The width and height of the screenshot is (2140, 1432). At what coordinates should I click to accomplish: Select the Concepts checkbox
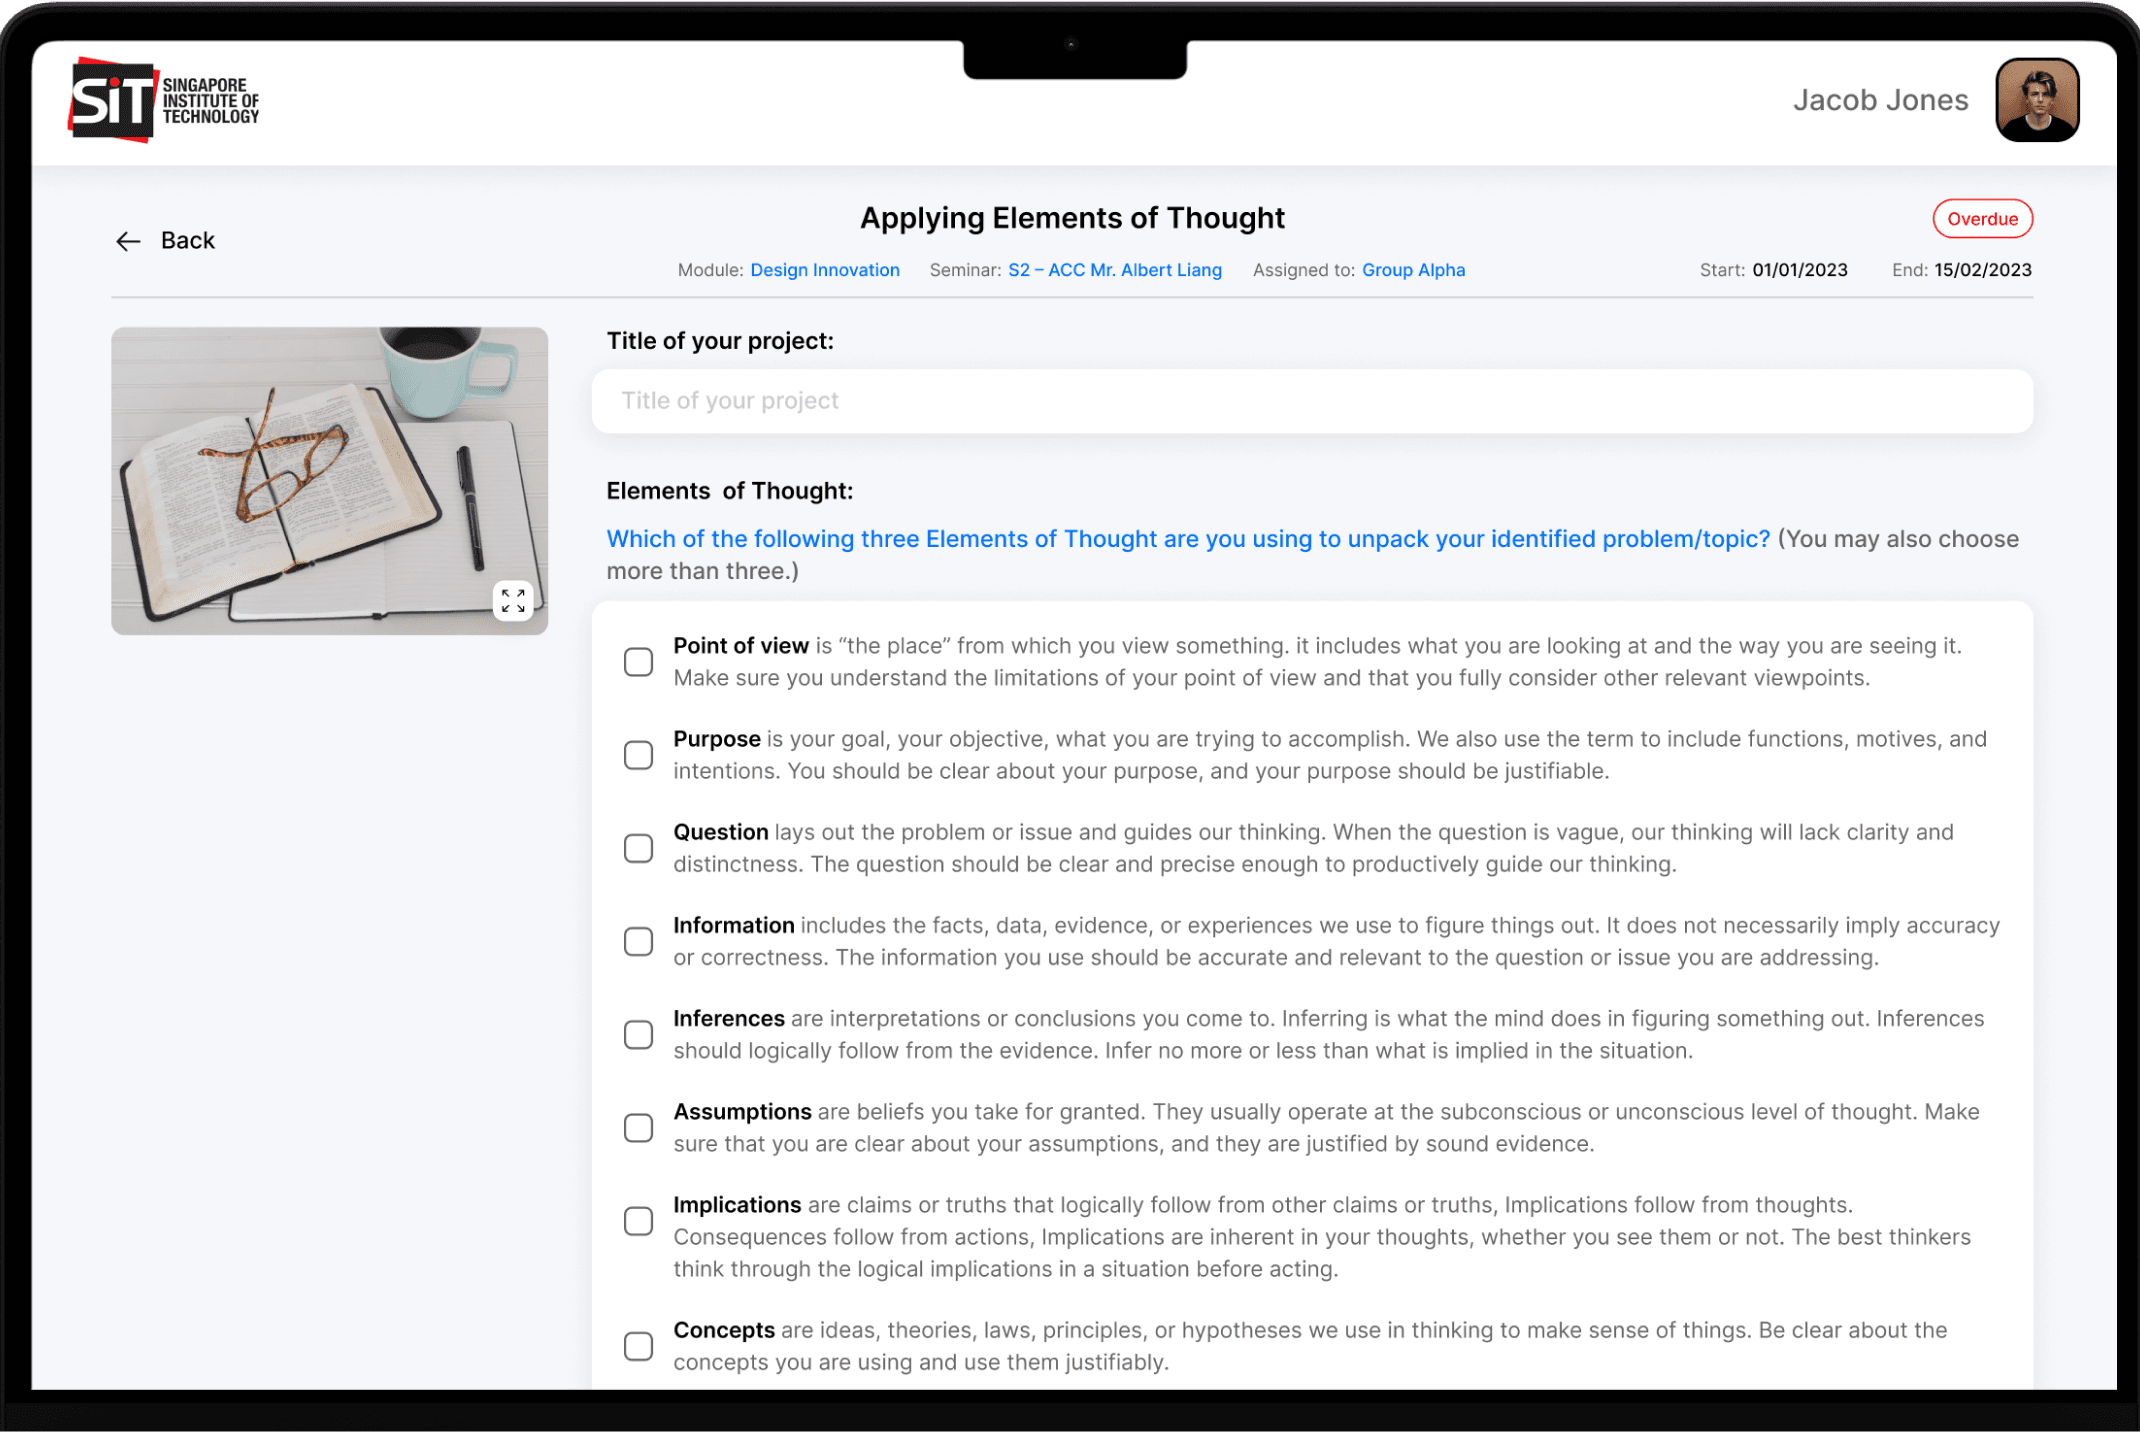point(638,1346)
